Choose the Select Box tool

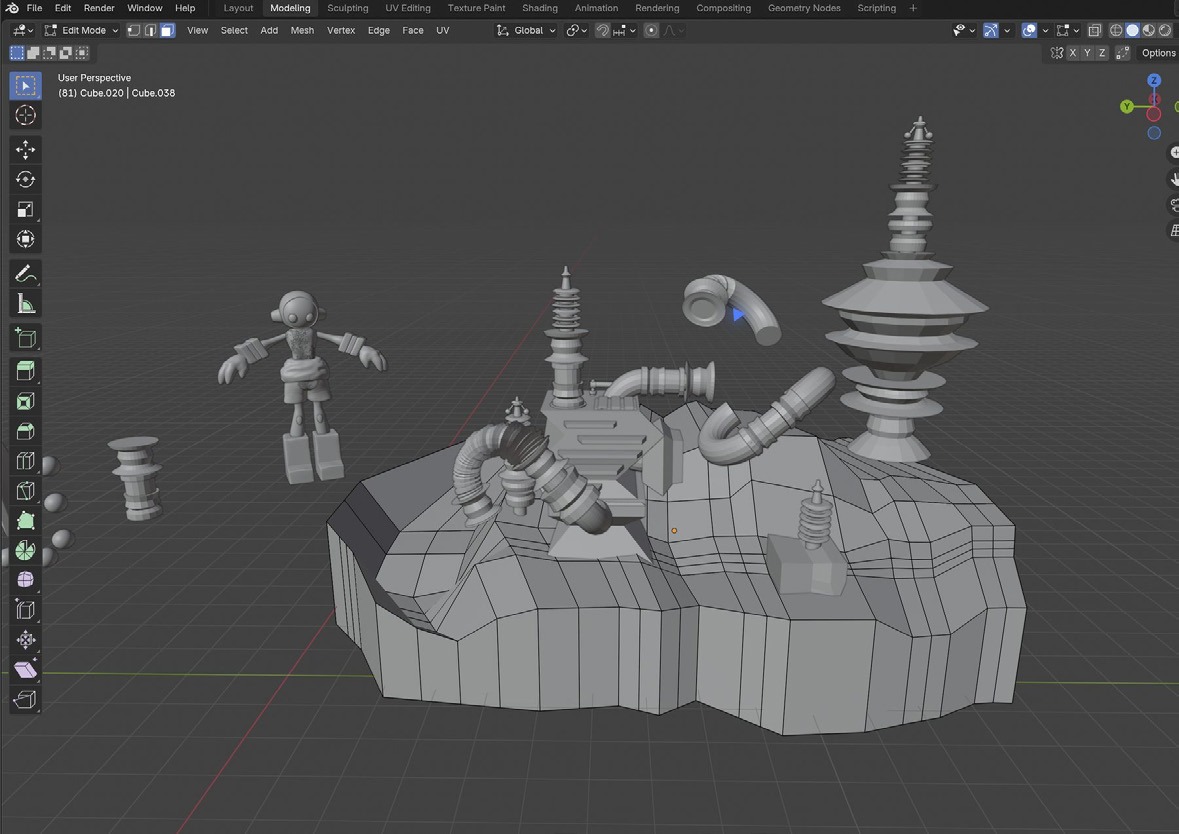(25, 86)
